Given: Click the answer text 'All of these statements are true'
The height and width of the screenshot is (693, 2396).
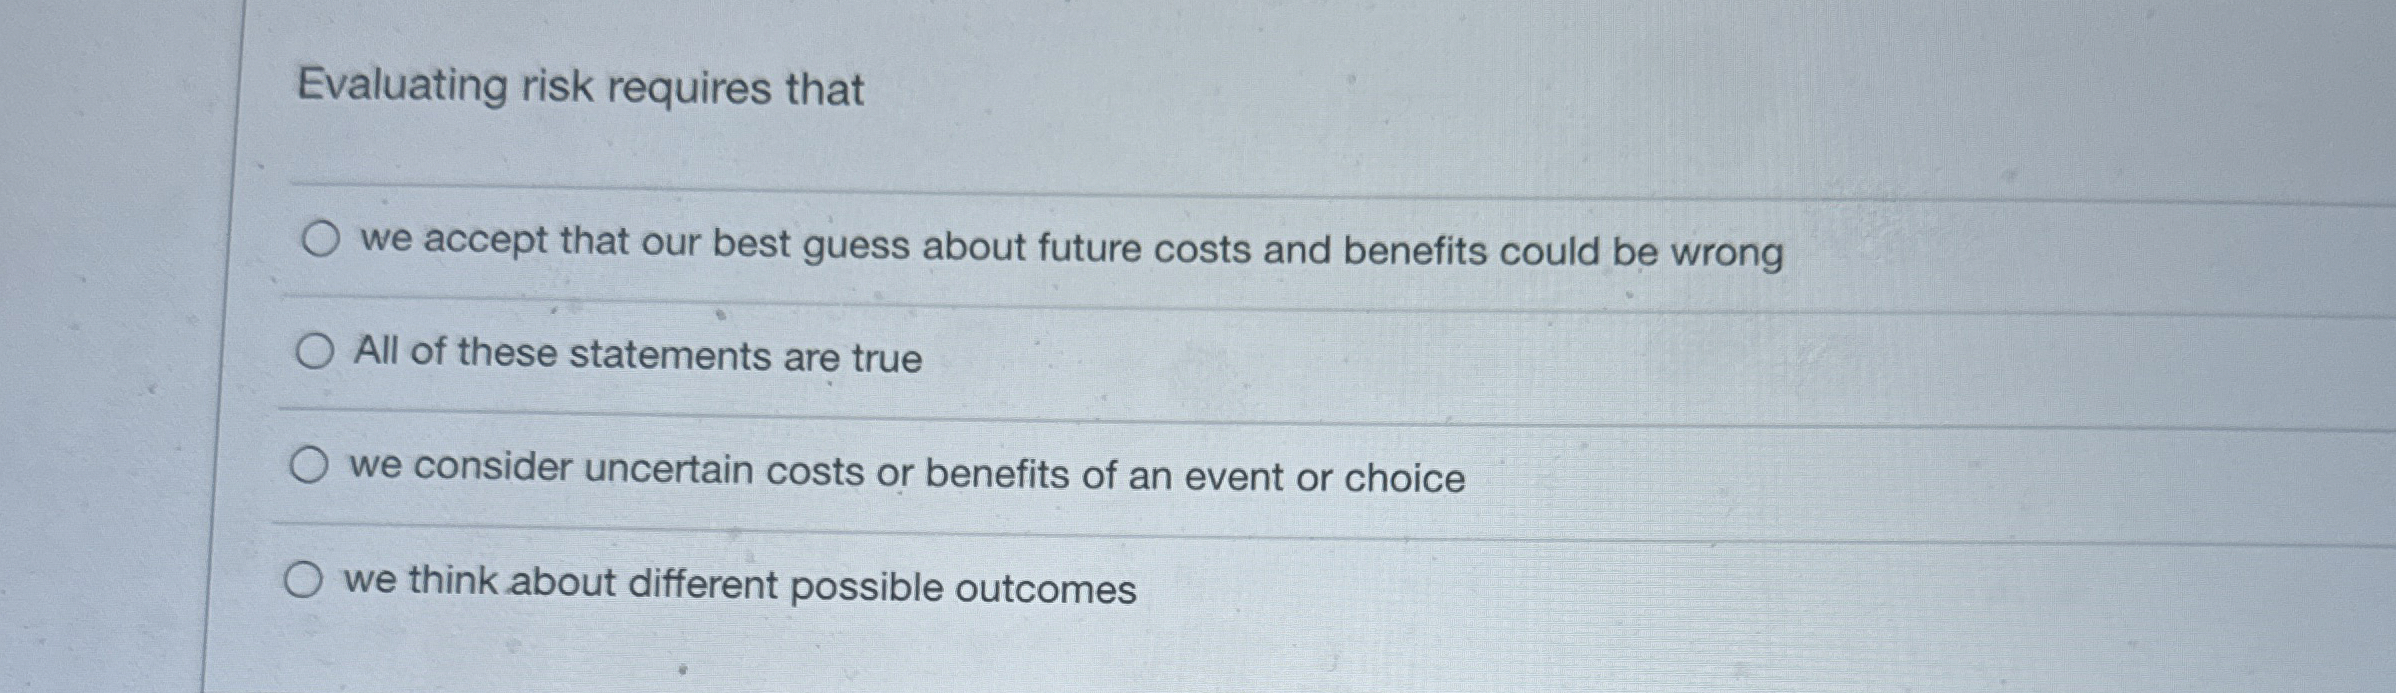Looking at the screenshot, I should pyautogui.click(x=638, y=354).
